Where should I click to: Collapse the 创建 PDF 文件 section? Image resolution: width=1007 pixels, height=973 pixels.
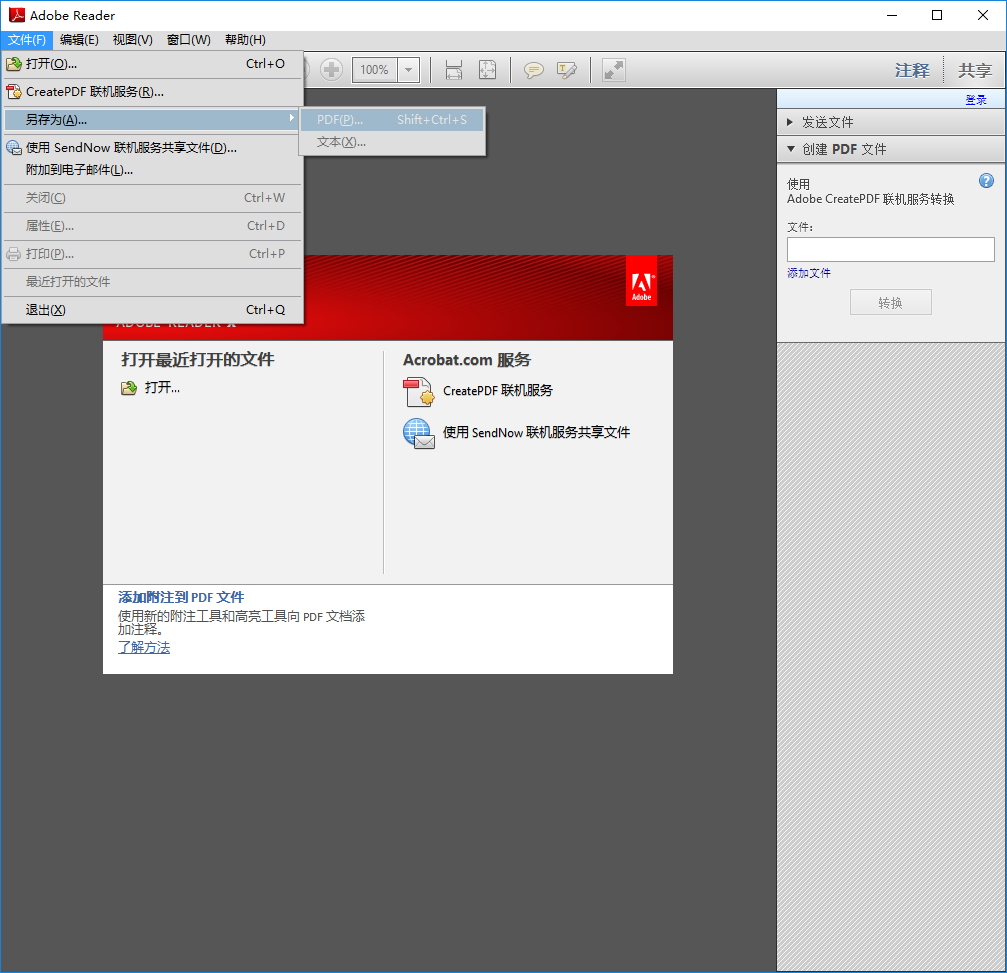(x=891, y=149)
